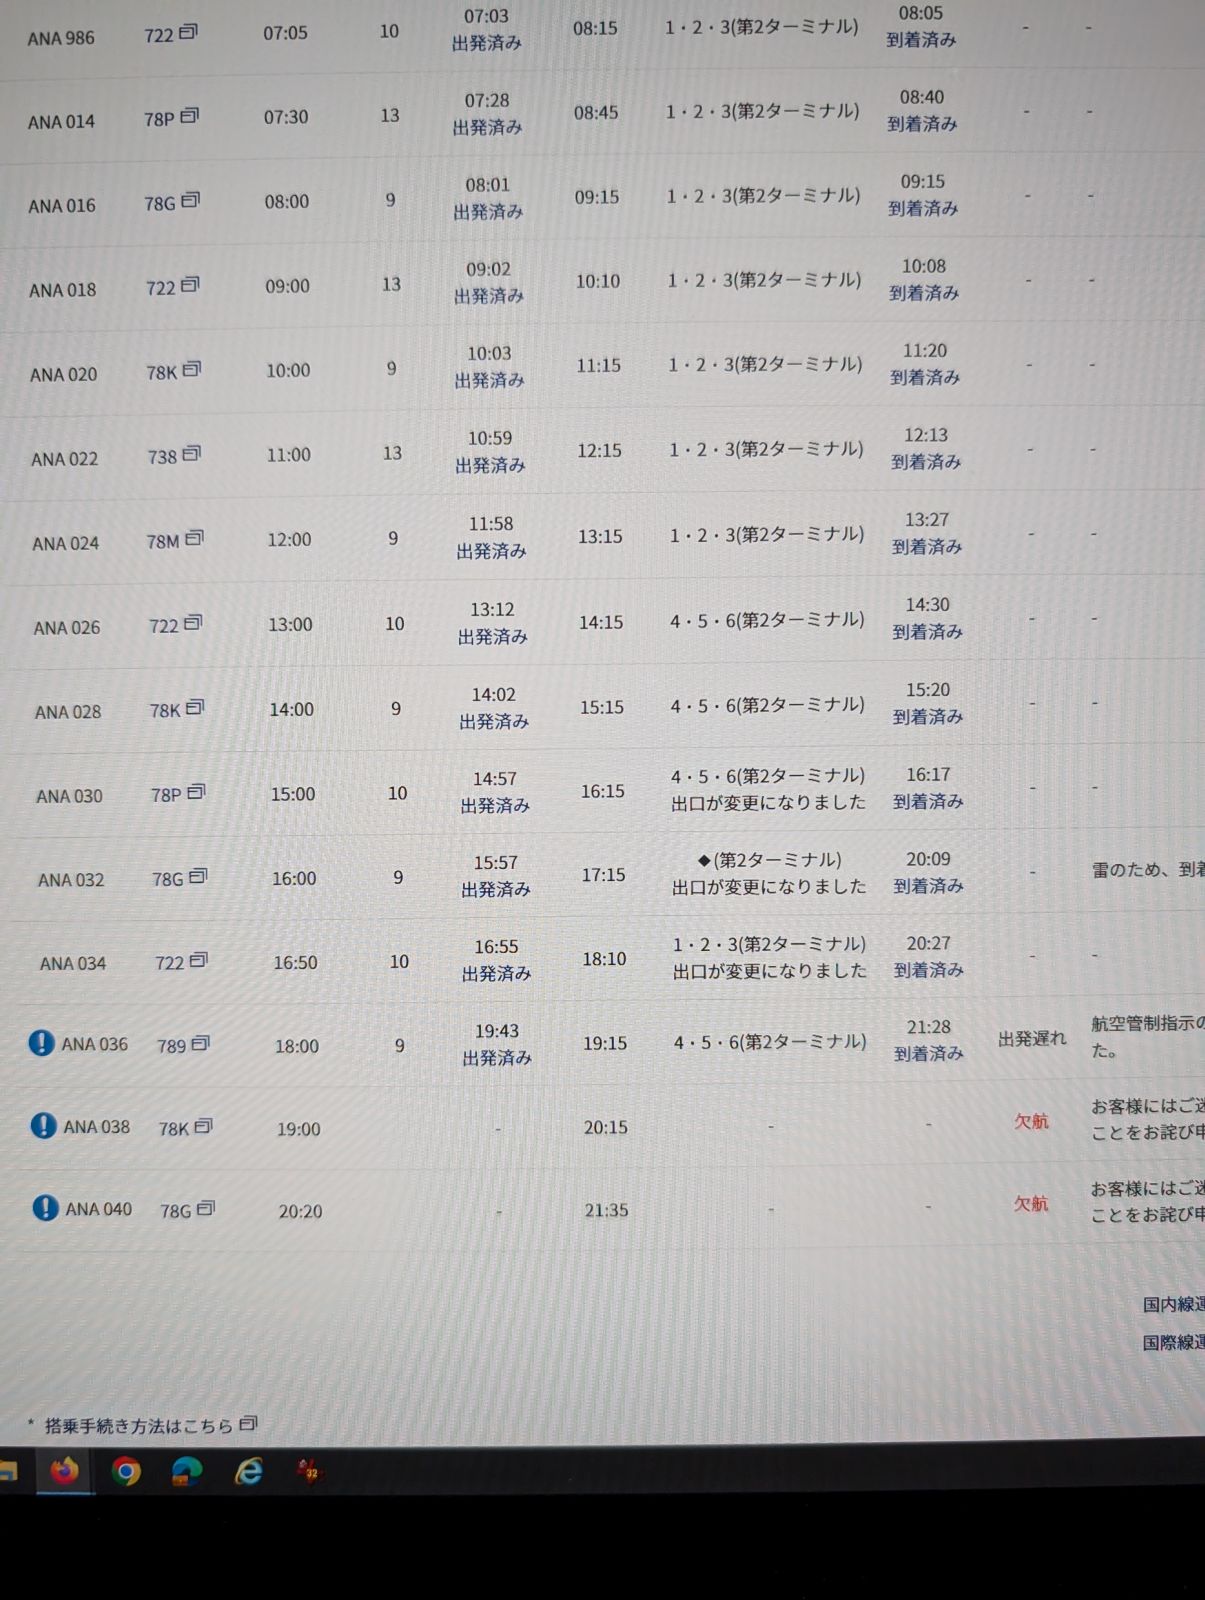Click the alert icon beside ANA 038
The width and height of the screenshot is (1205, 1600).
click(43, 1126)
